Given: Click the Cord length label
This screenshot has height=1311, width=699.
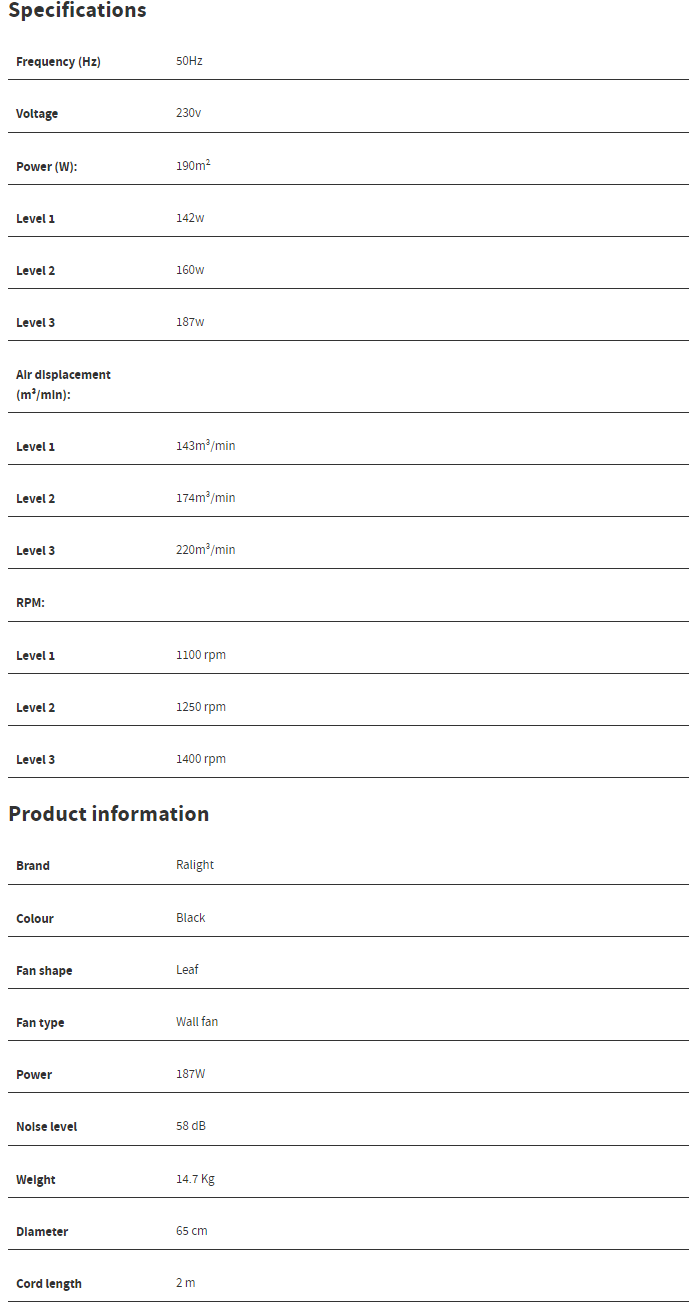Looking at the screenshot, I should 49,1283.
